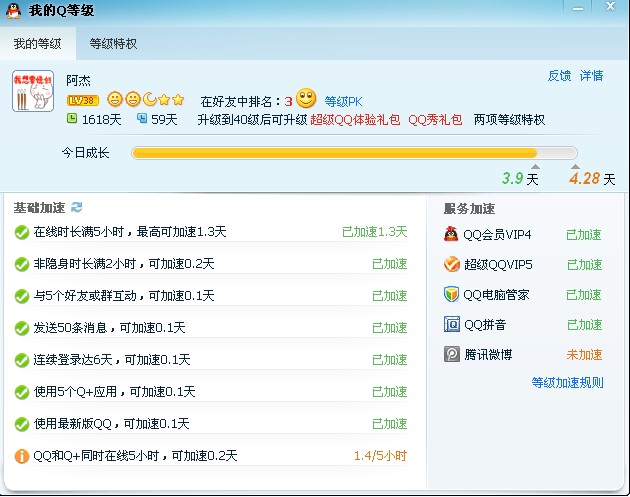Switch to the 我的等级 tab
Image resolution: width=630 pixels, height=497 pixels.
click(x=37, y=43)
